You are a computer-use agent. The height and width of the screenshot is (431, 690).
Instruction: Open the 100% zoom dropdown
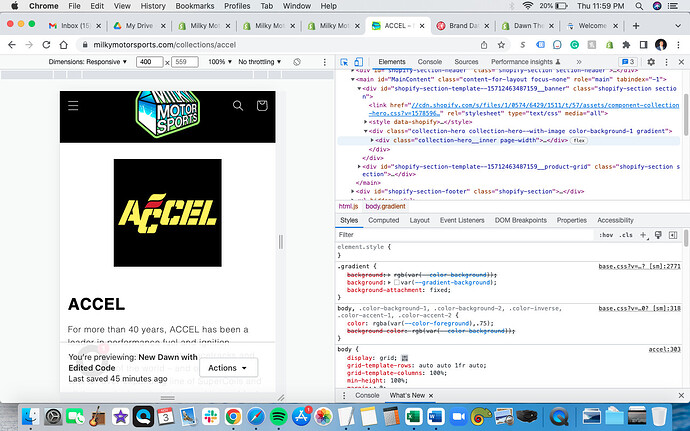(220, 62)
